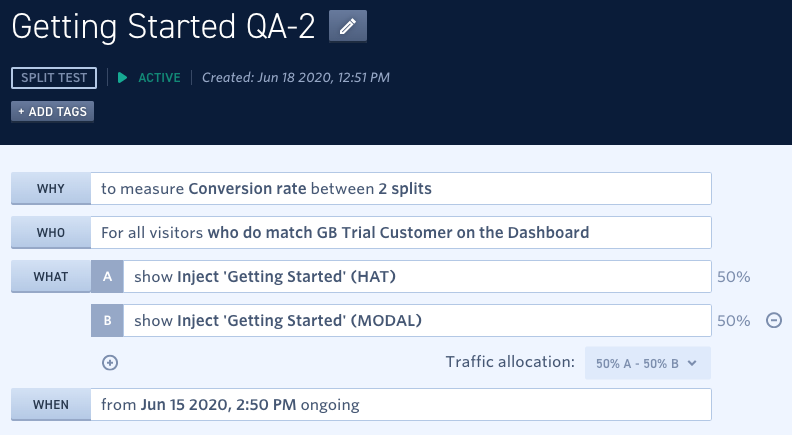Remove split B with minus circle icon

(x=774, y=320)
